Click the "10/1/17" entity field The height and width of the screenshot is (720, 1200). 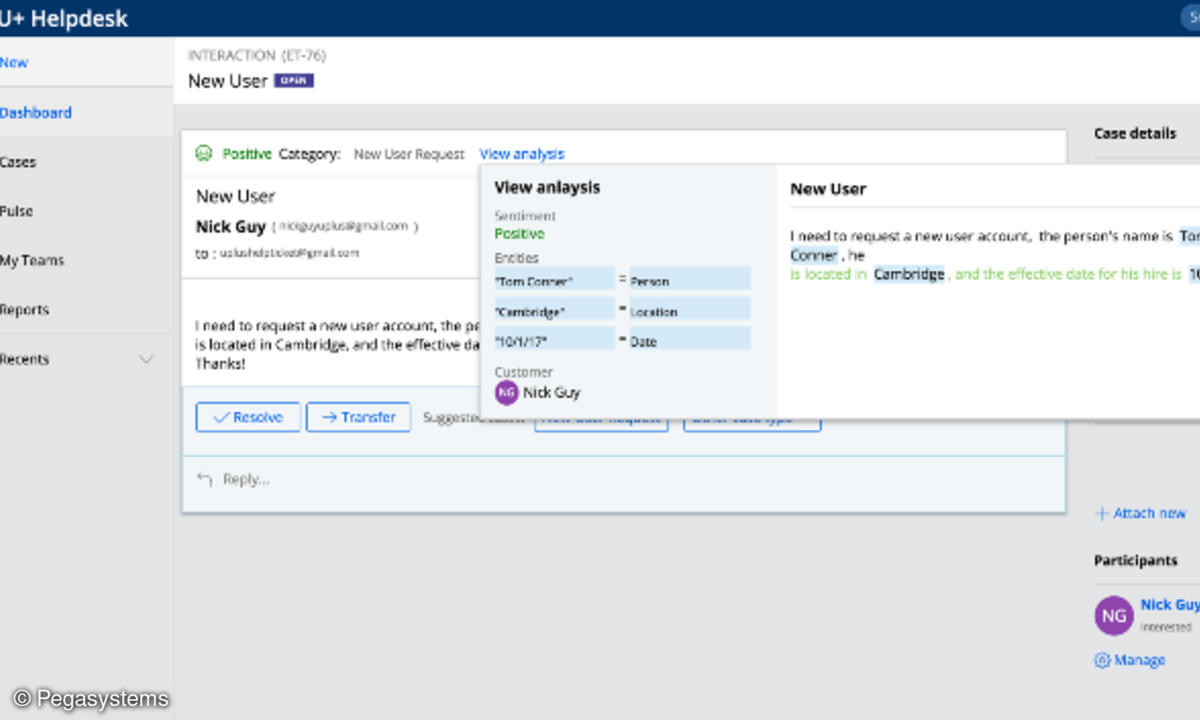554,340
